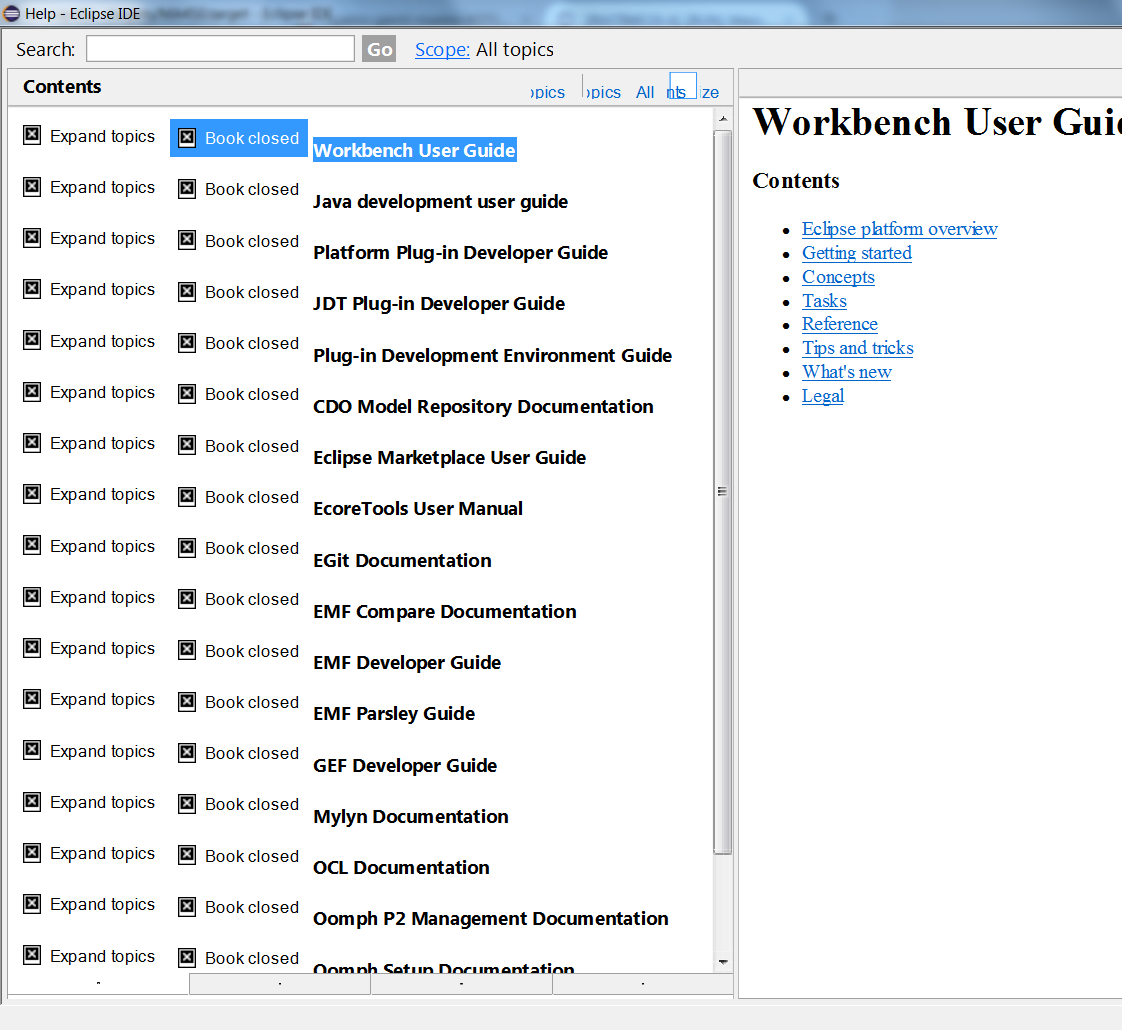Screen dimensions: 1122x1030
Task: Open the JDT Plug-in Developer Guide title
Action: 439,304
